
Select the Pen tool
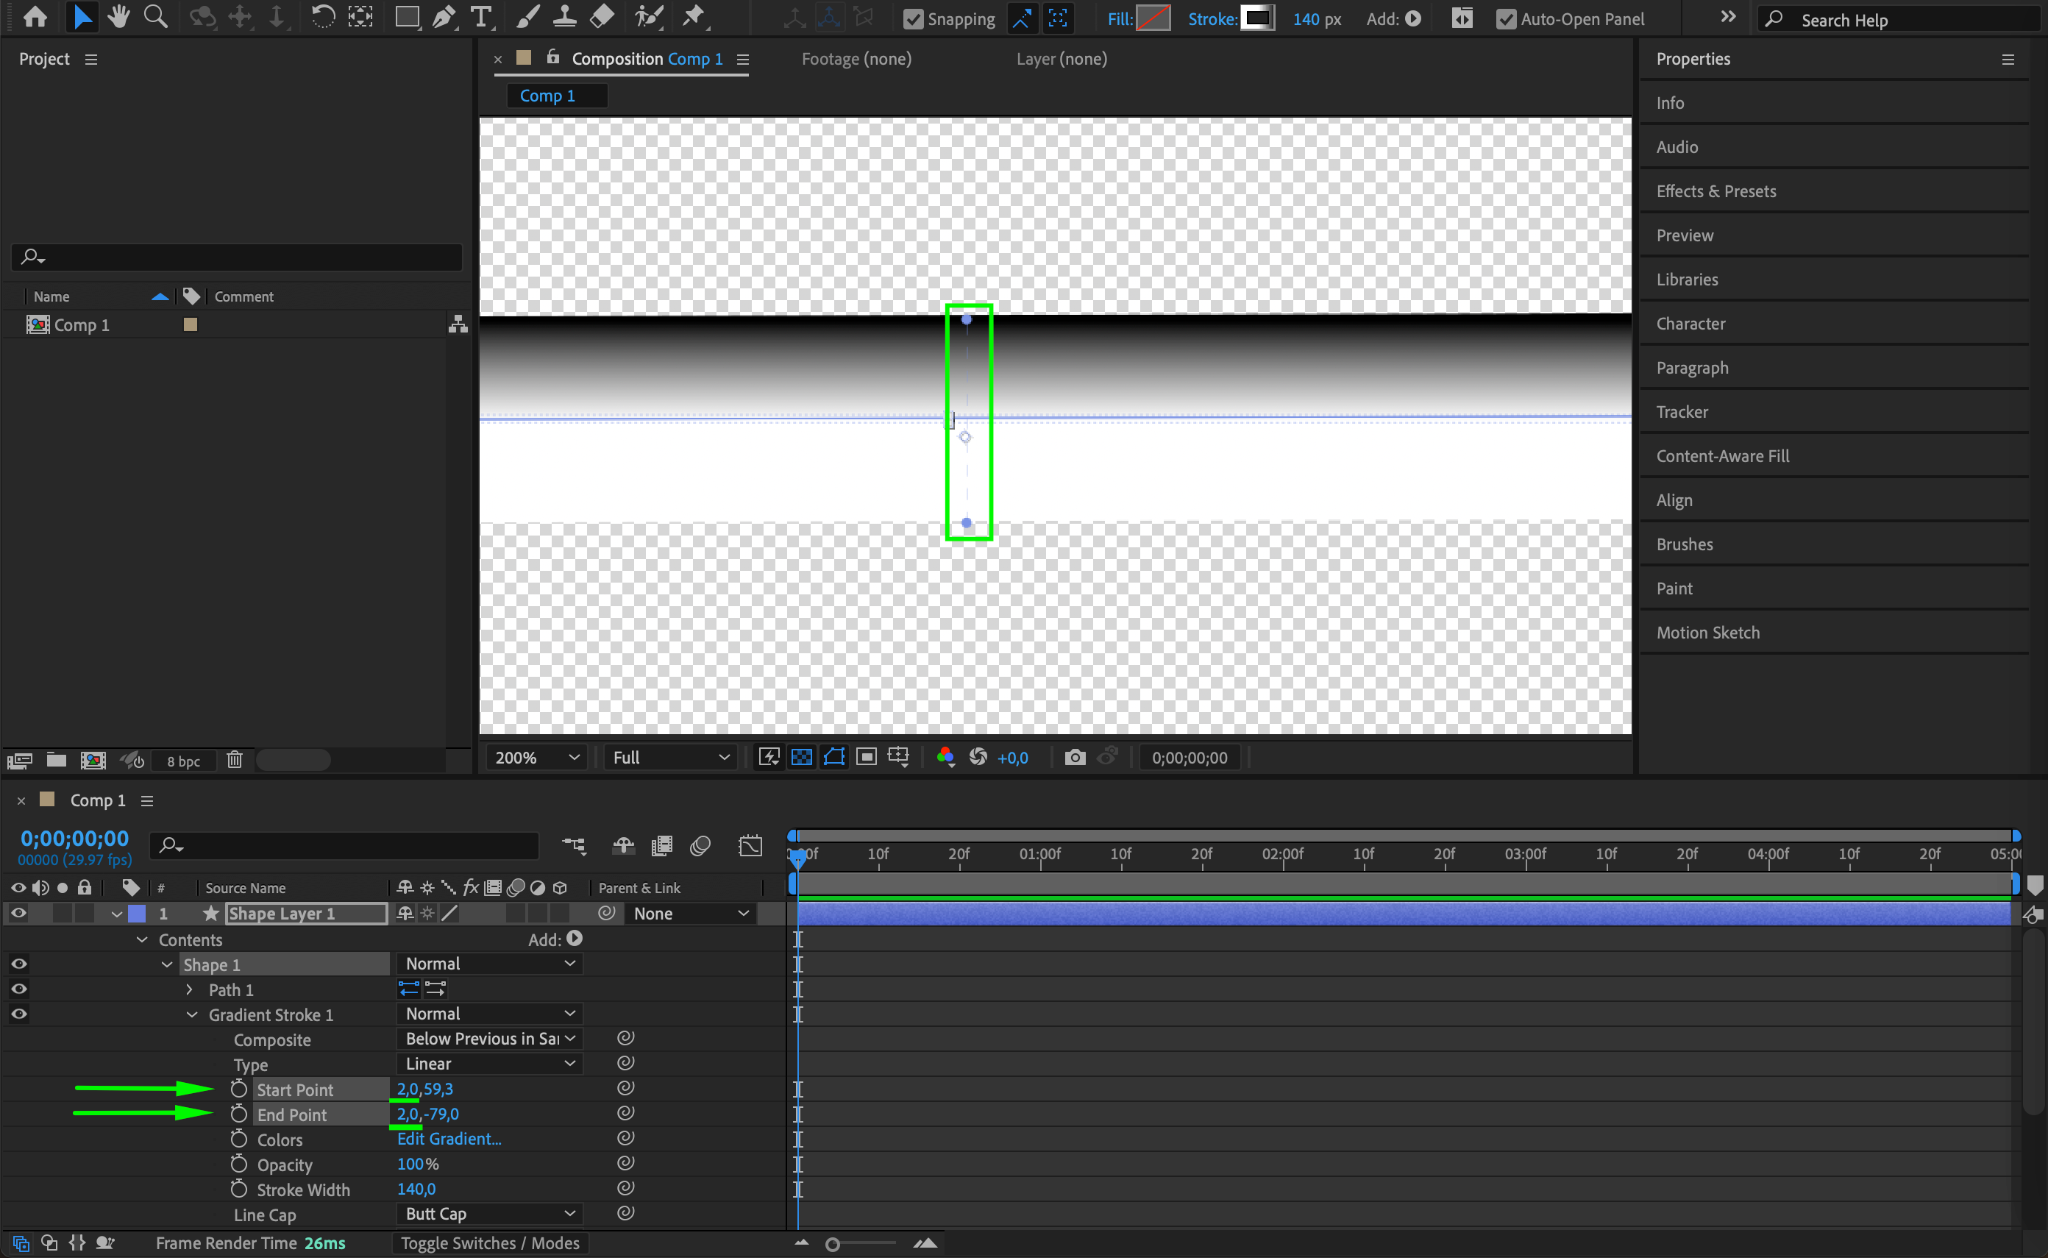pos(443,17)
